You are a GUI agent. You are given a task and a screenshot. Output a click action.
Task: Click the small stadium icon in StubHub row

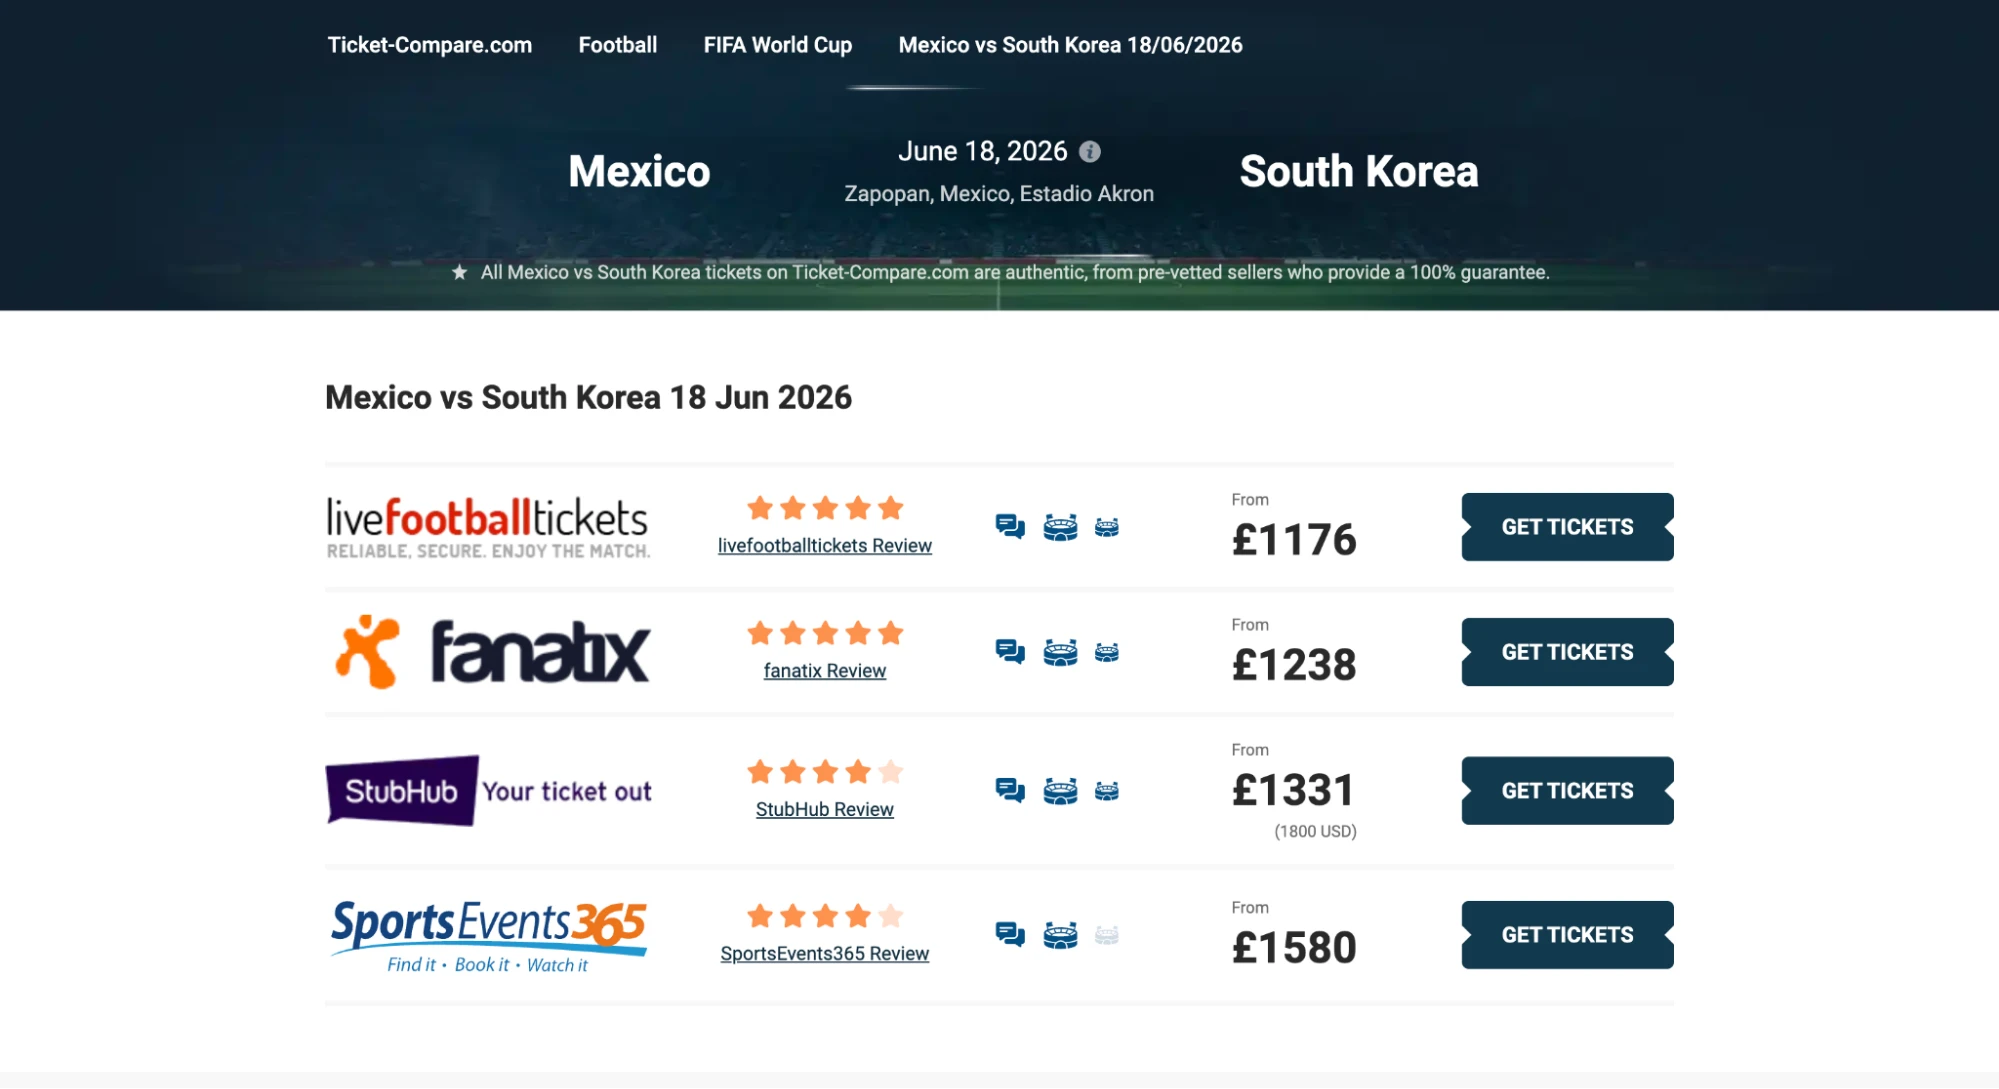point(1107,791)
